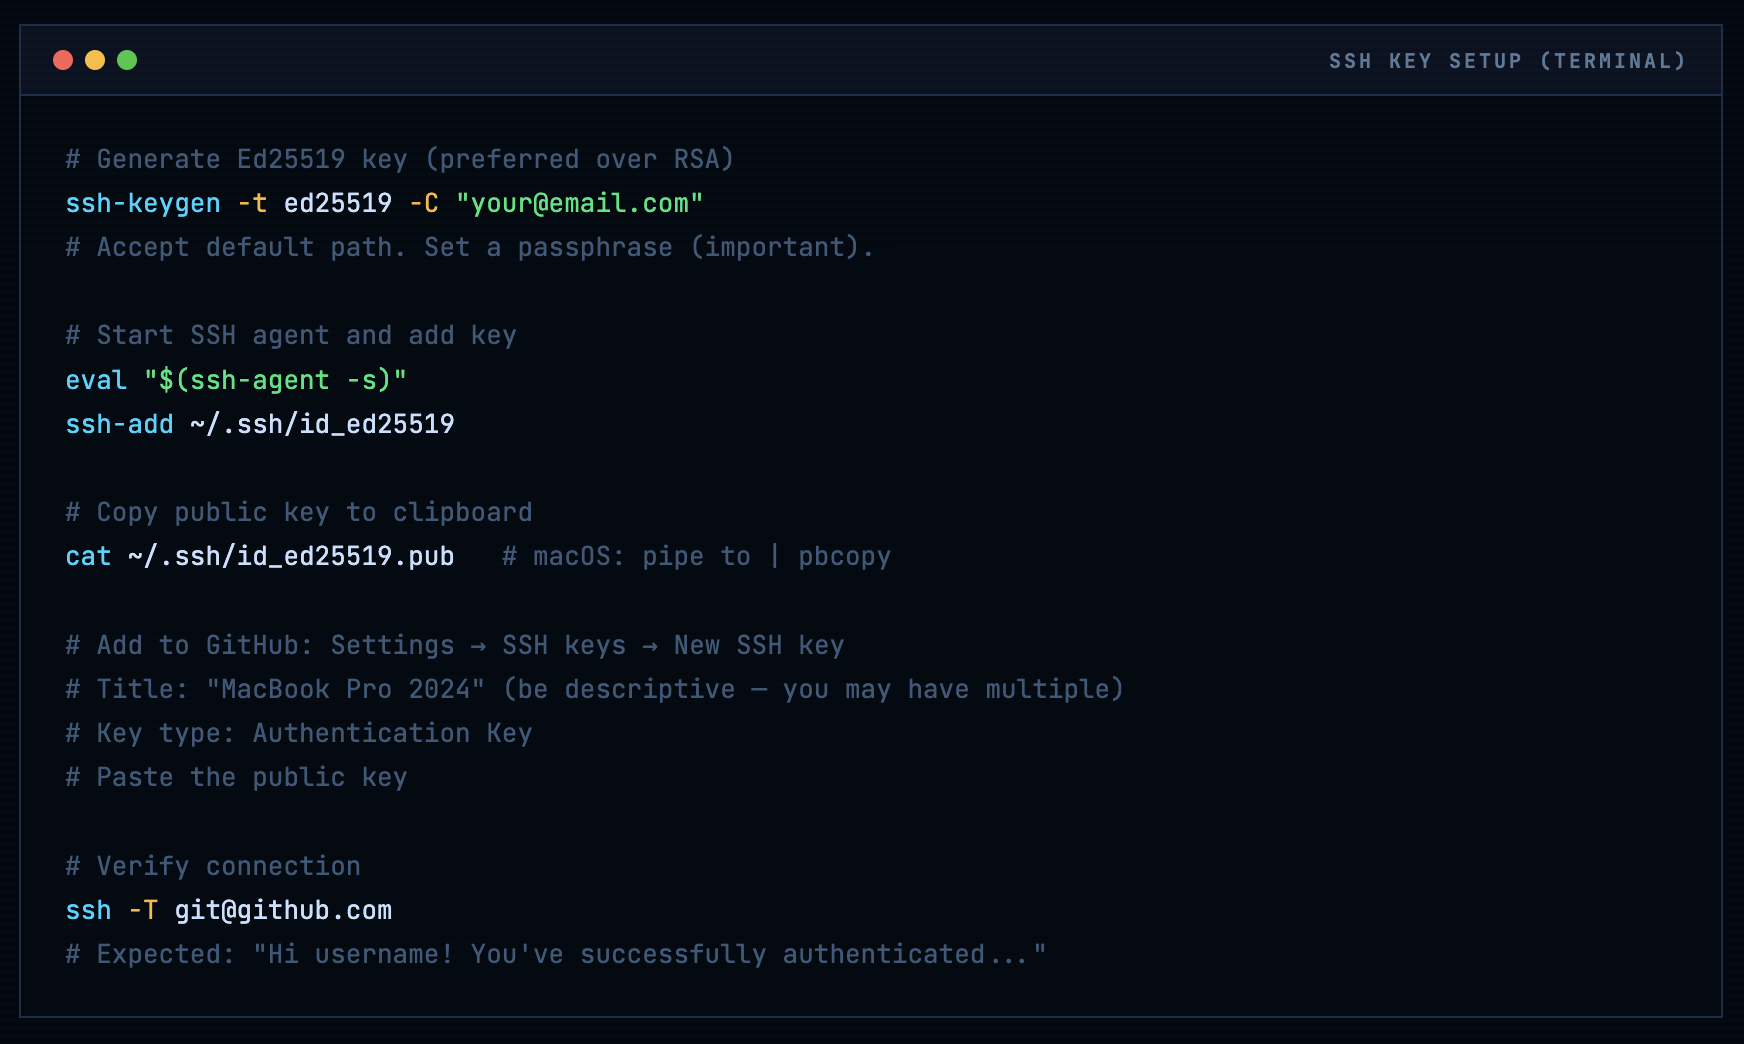The width and height of the screenshot is (1744, 1044).
Task: Click the Expected: "Hi username!" comment line
Action: pyautogui.click(x=556, y=955)
